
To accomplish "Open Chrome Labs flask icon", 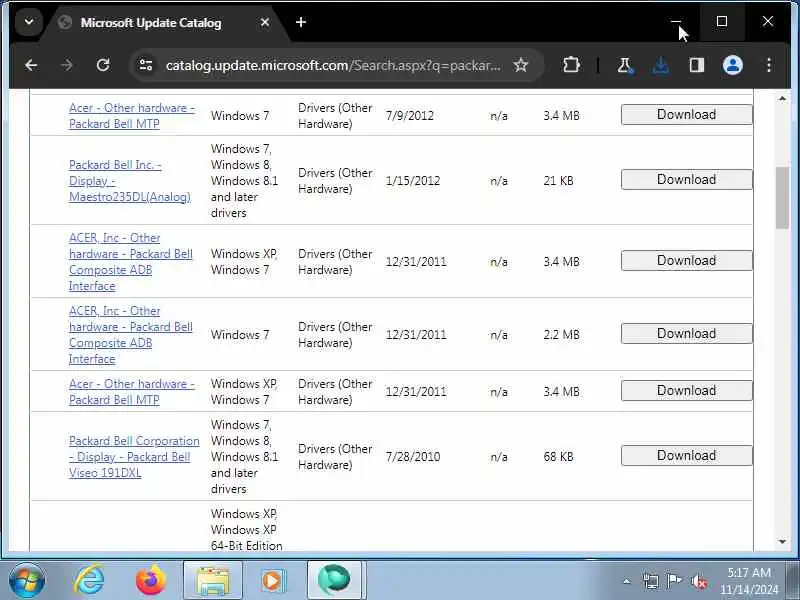I will click(625, 65).
